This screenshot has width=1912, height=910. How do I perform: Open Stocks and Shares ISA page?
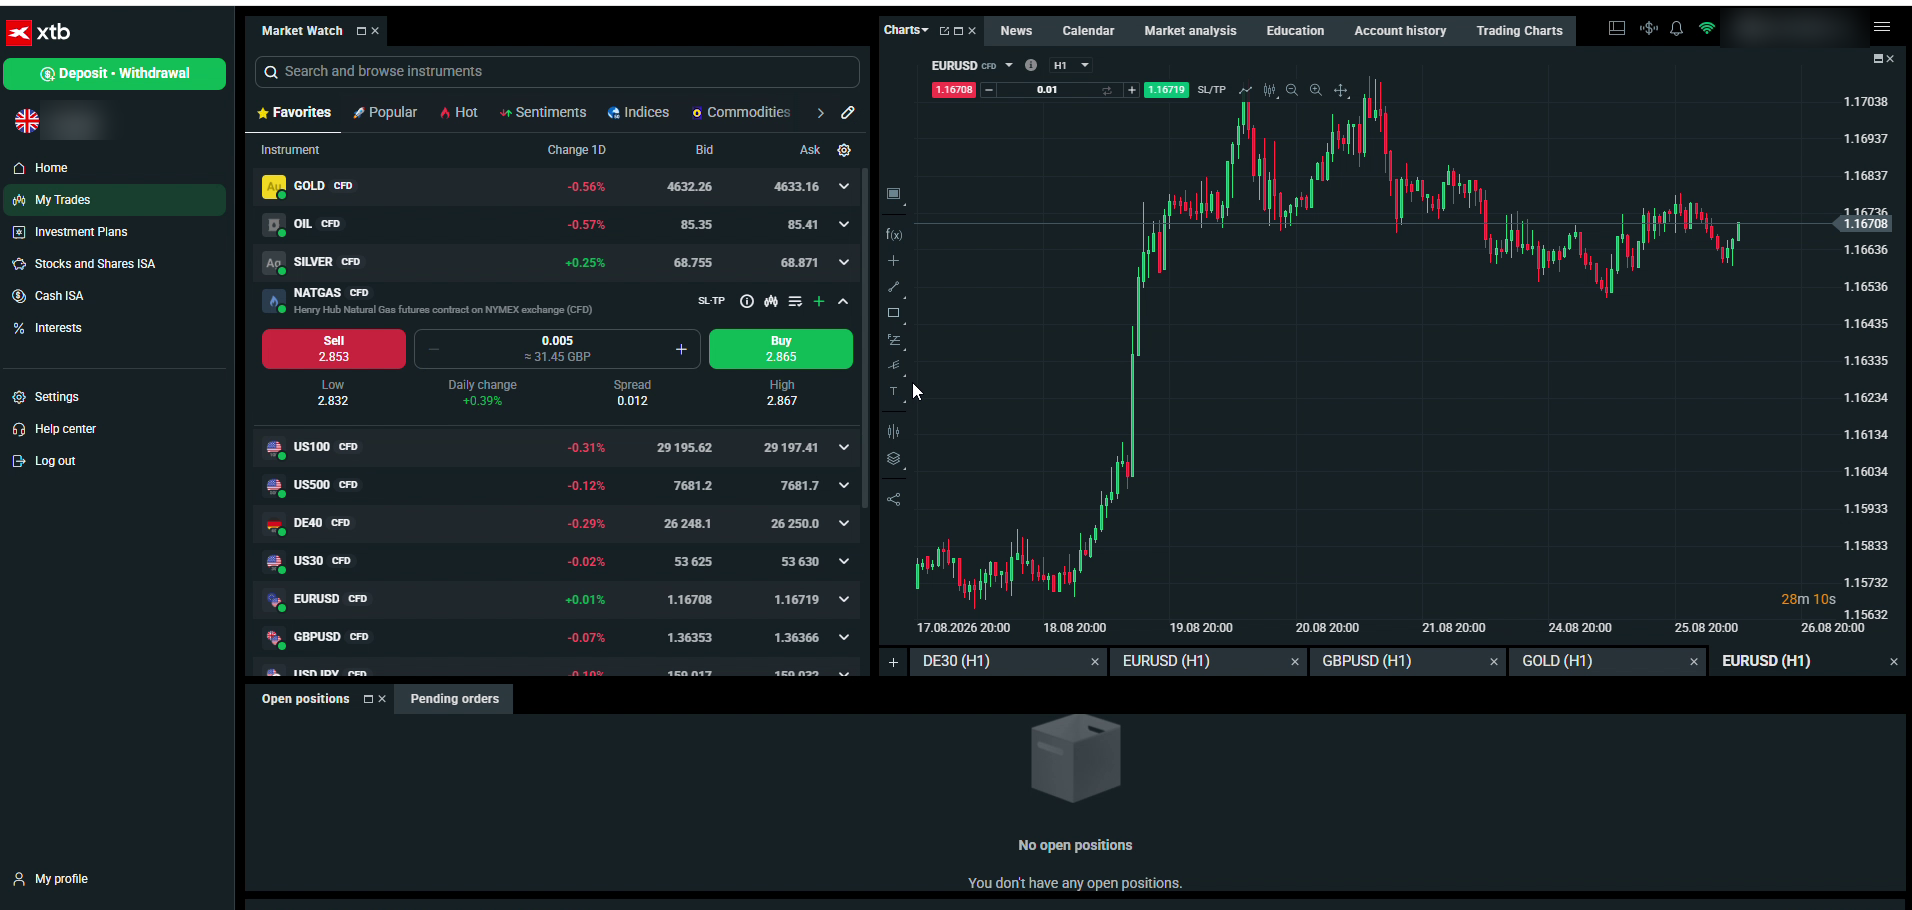95,264
